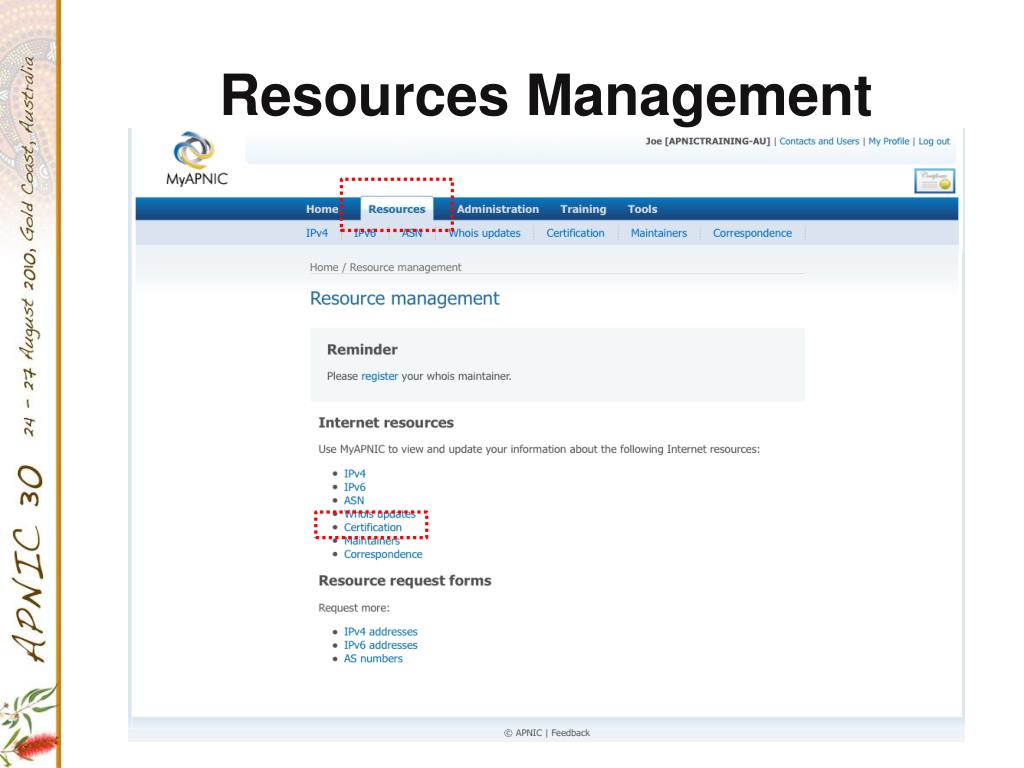This screenshot has width=1024, height=768.
Task: Open IPv6 under Internet resources list
Action: [355, 487]
